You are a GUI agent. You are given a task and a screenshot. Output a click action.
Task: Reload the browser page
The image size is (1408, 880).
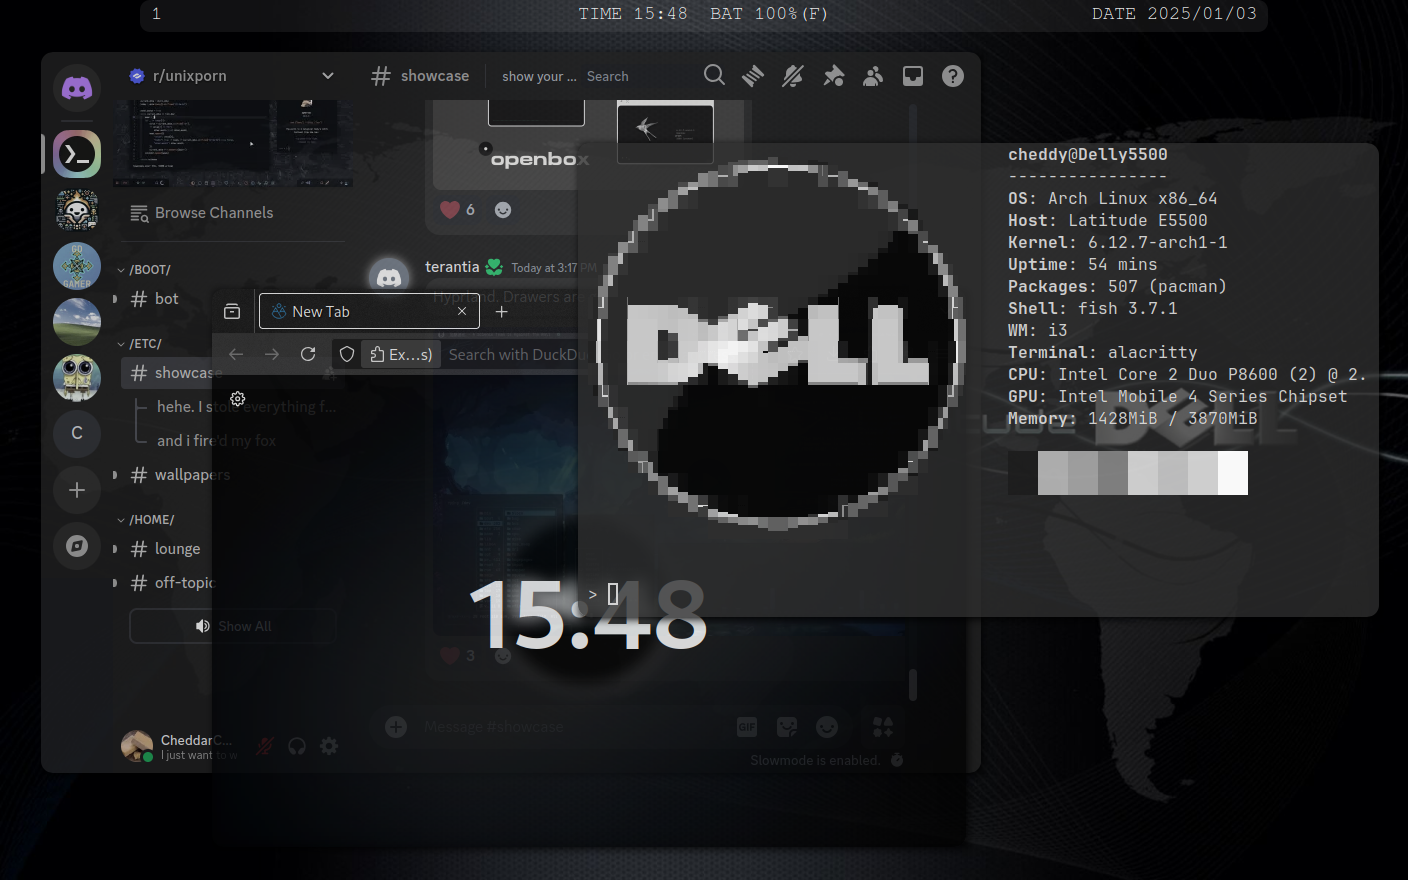coord(308,354)
